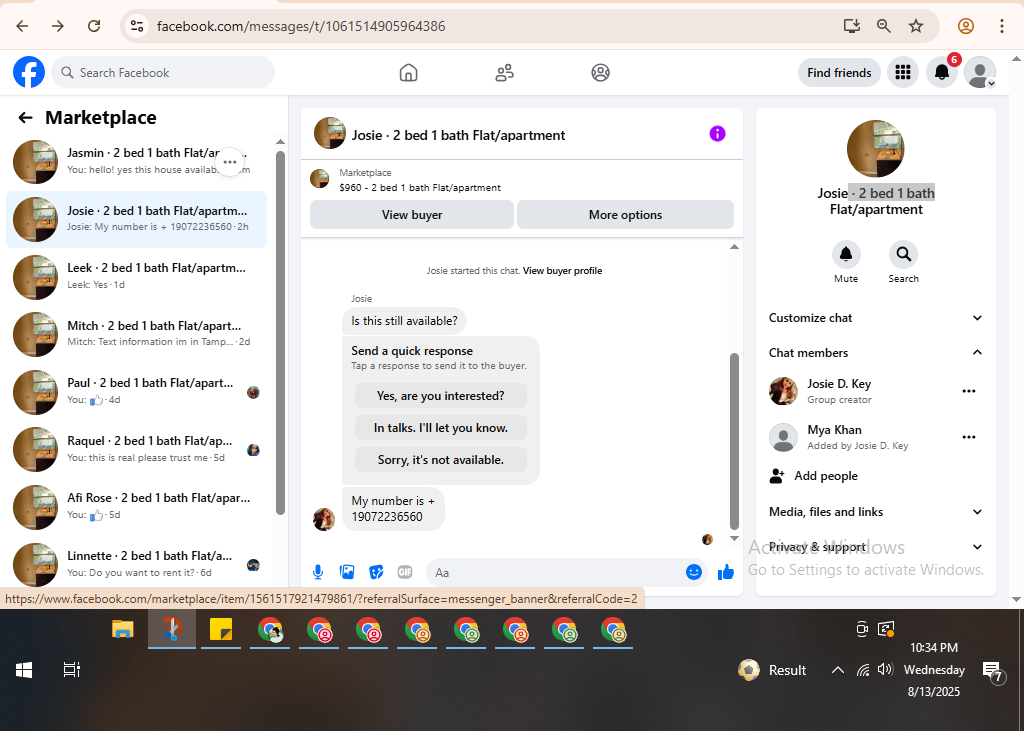Click the Search Facebook field
The width and height of the screenshot is (1024, 731).
point(163,73)
